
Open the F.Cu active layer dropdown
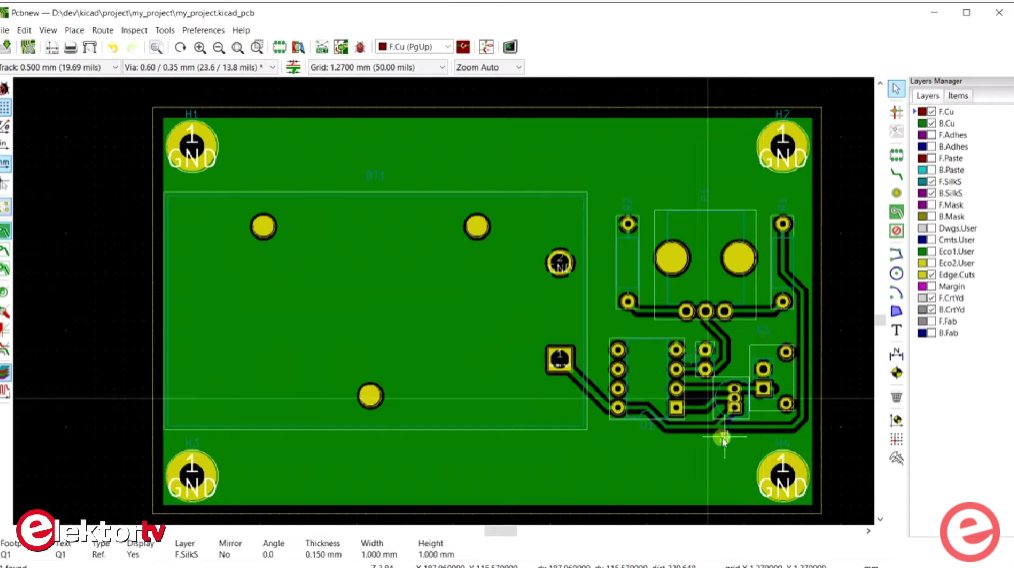coord(414,47)
